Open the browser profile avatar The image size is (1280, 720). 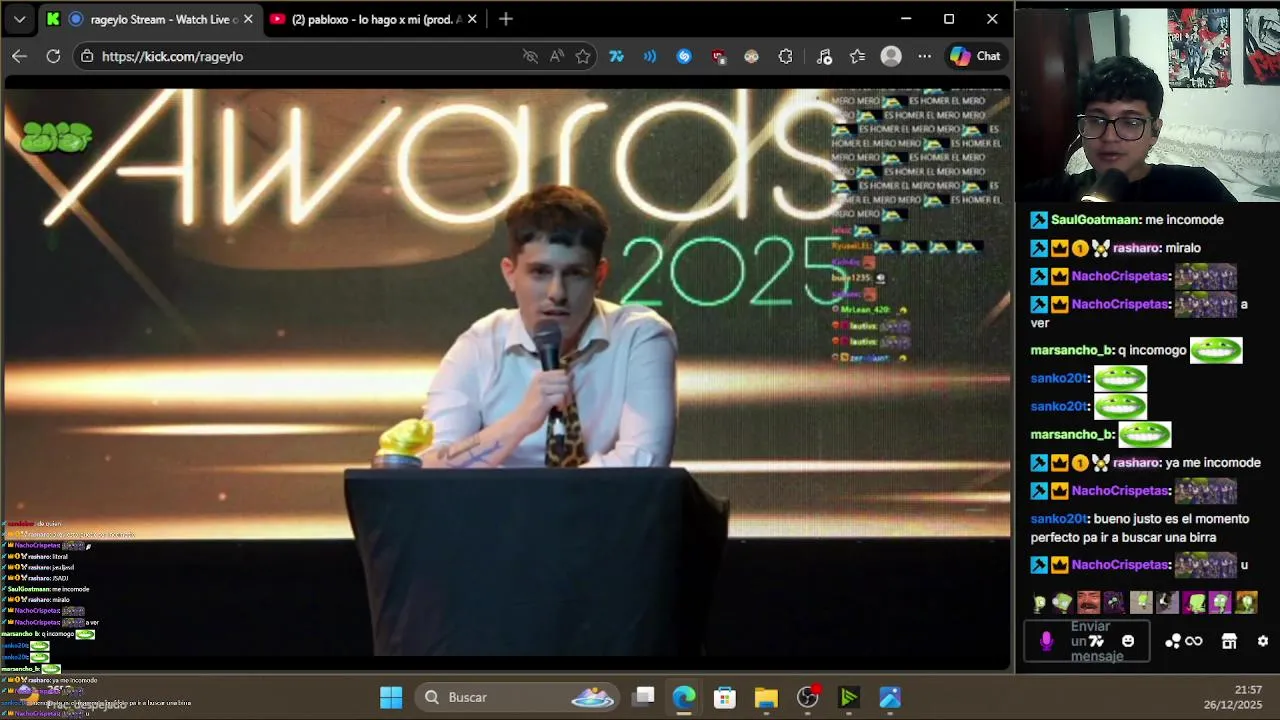(891, 57)
